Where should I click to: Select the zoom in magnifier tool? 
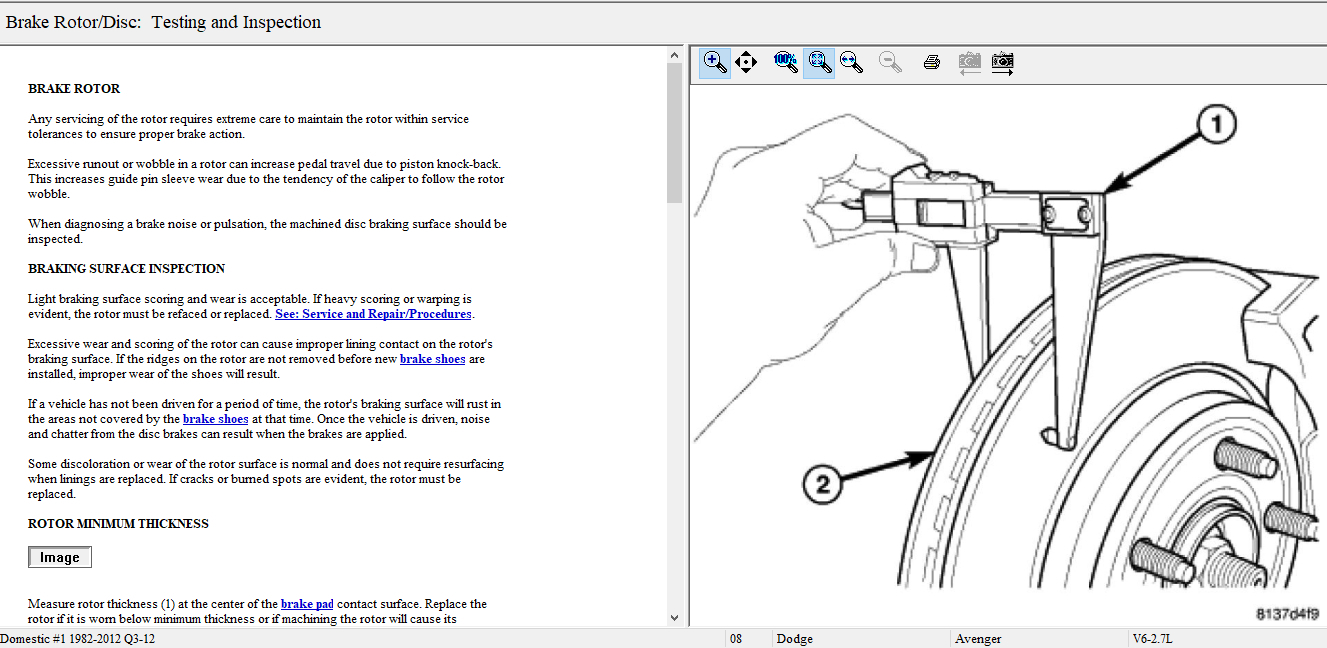715,62
